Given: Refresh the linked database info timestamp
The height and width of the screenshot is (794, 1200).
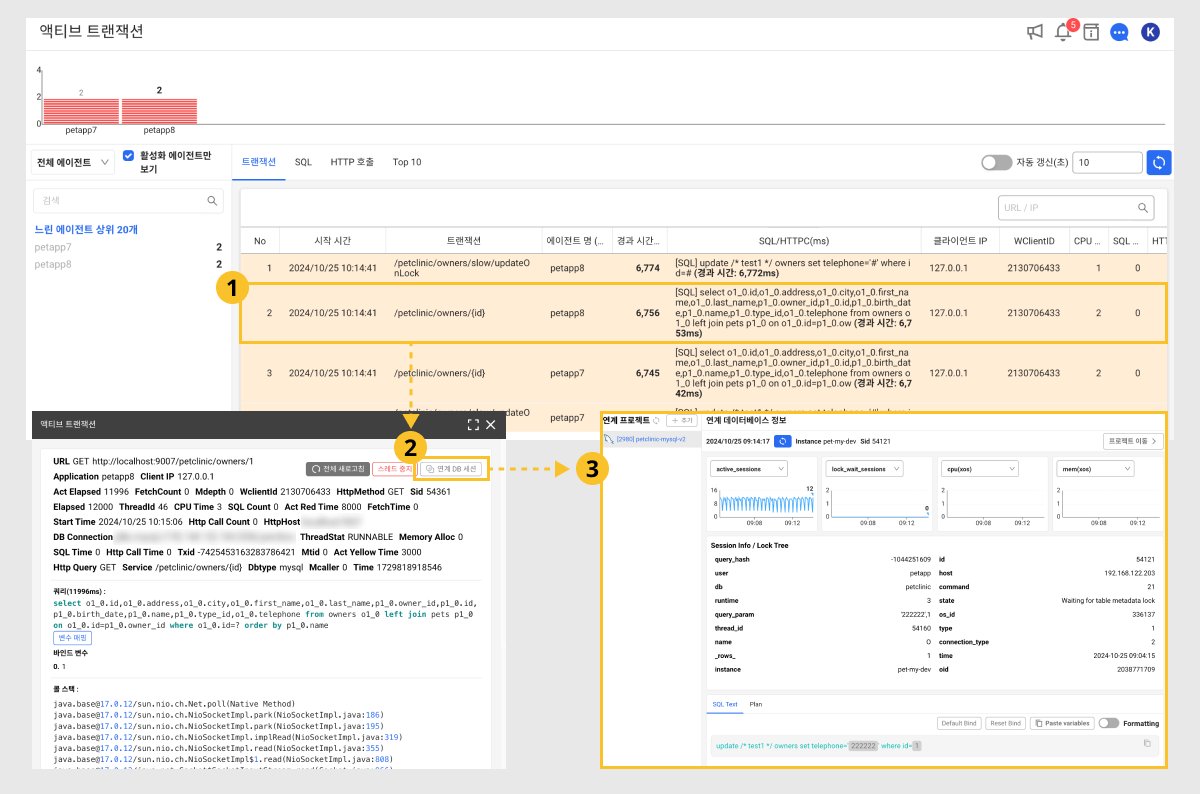Looking at the screenshot, I should click(x=783, y=441).
